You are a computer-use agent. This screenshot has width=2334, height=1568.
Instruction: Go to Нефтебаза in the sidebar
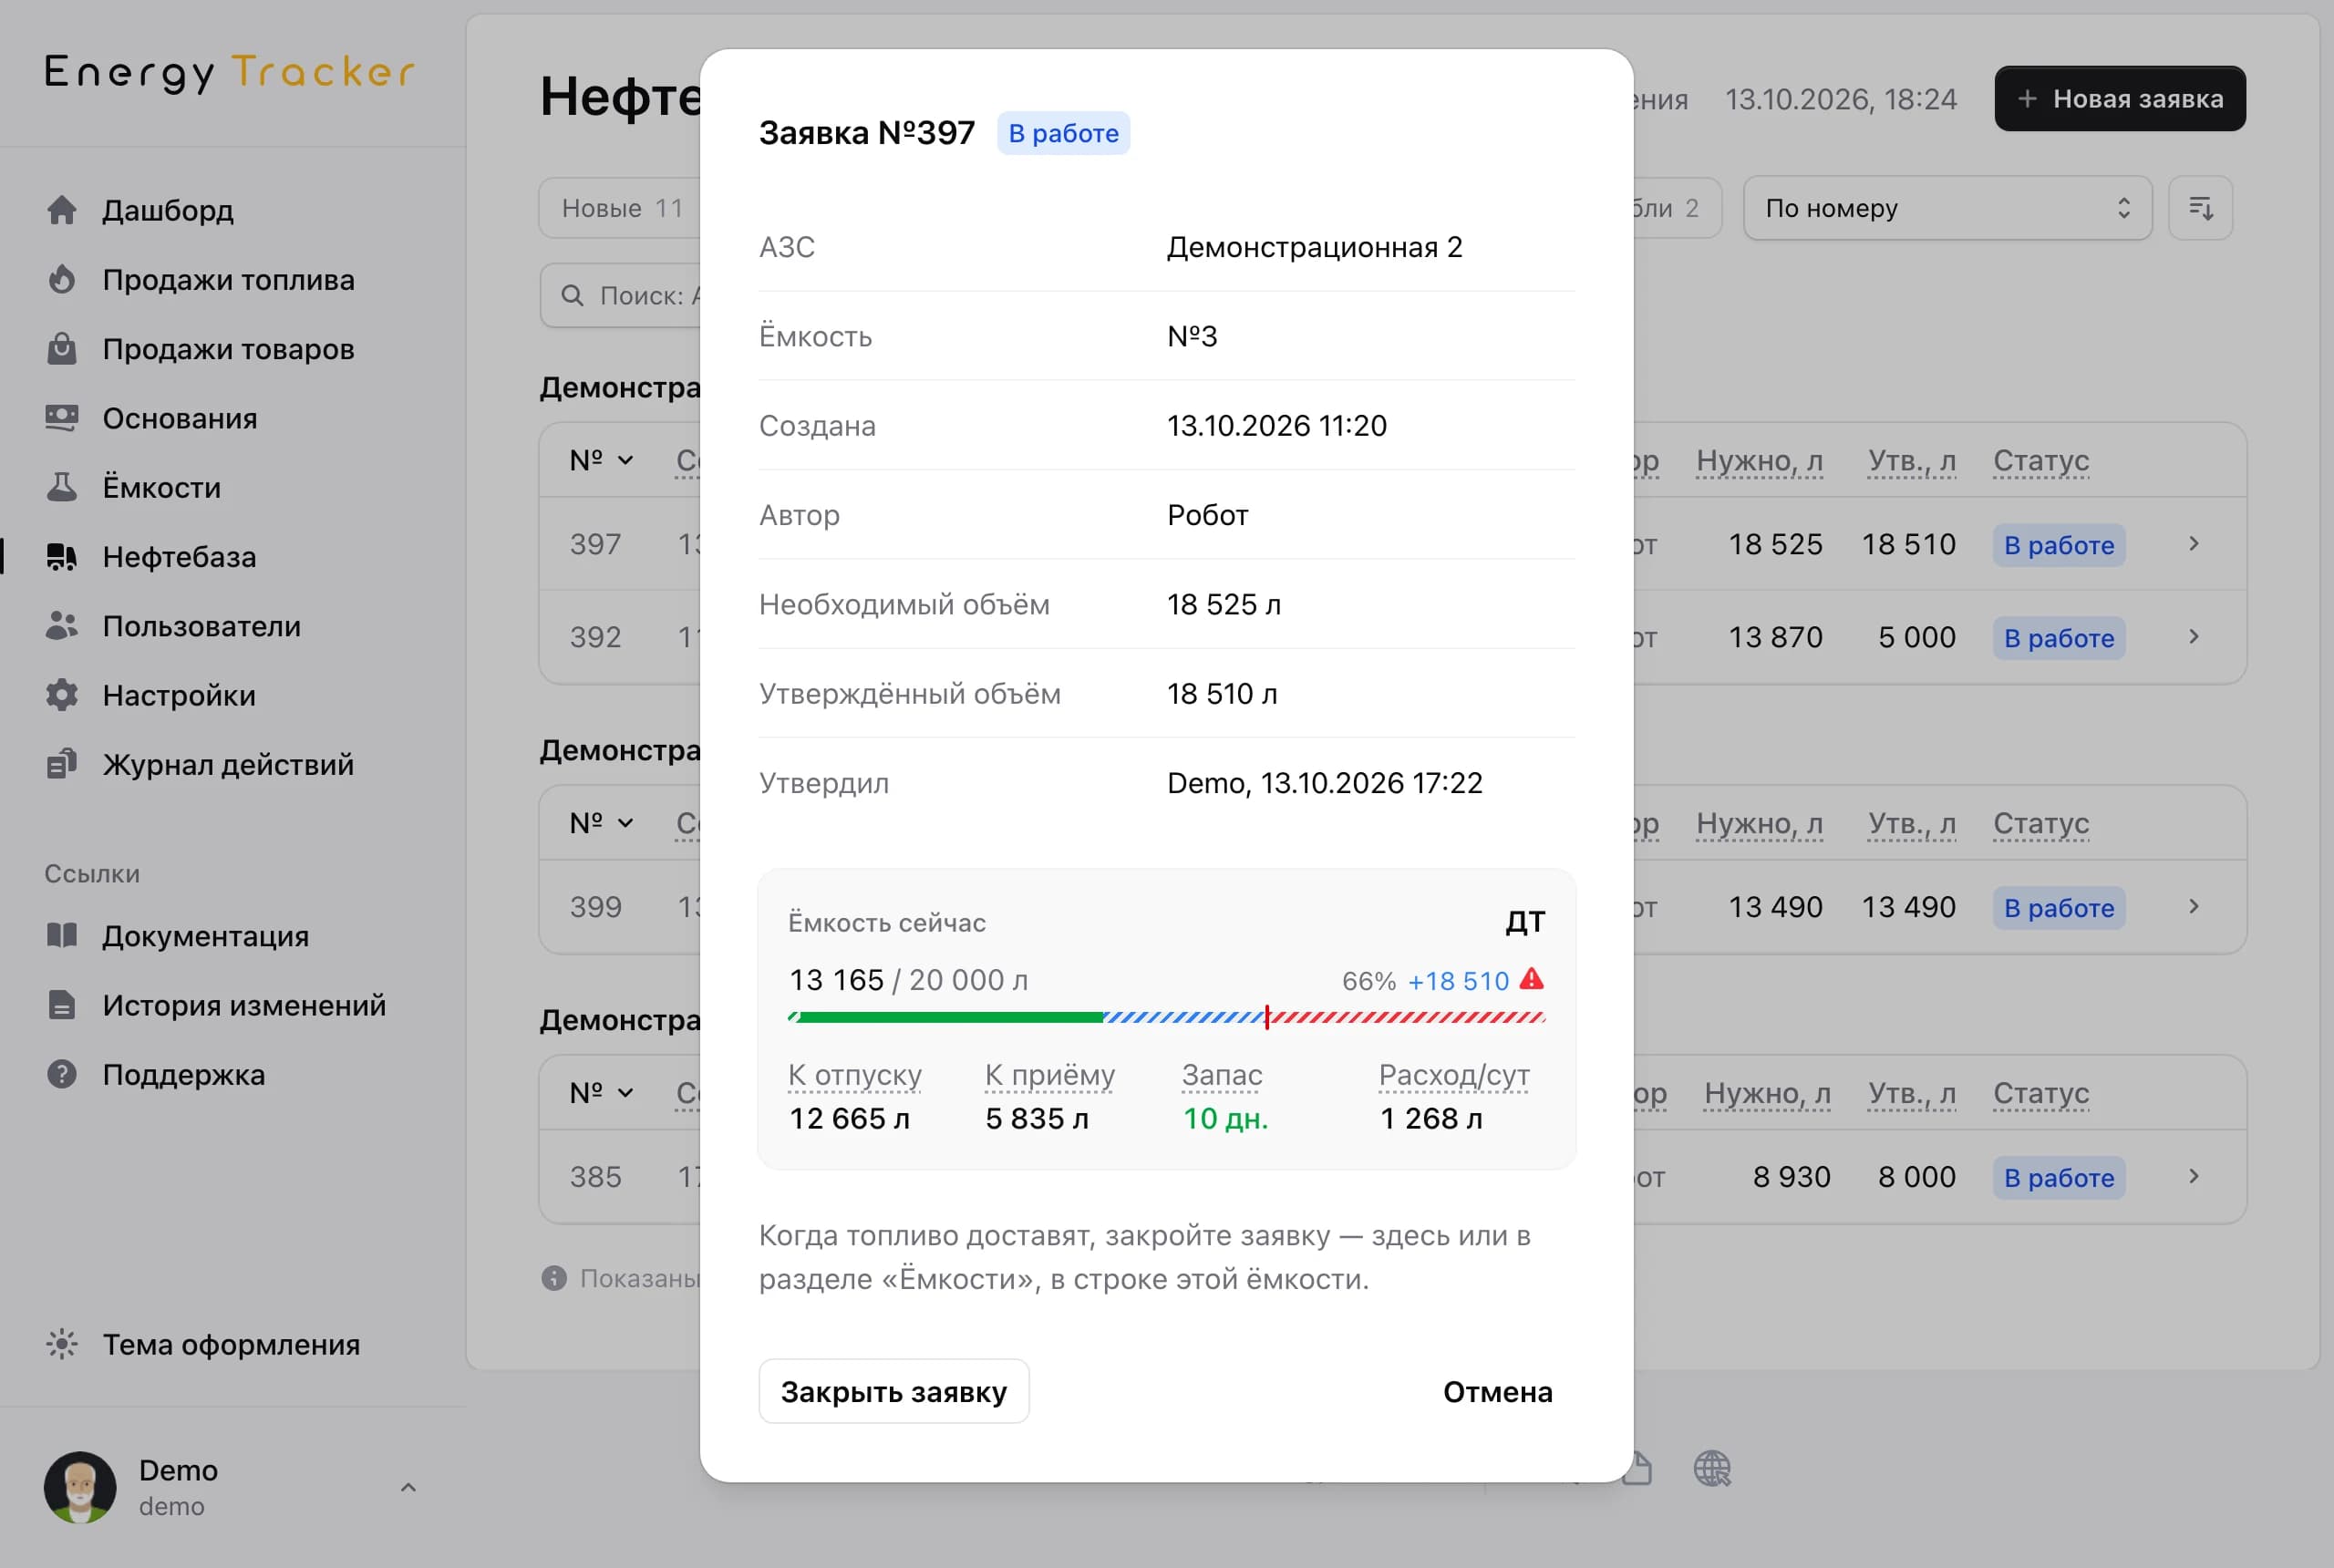179,557
